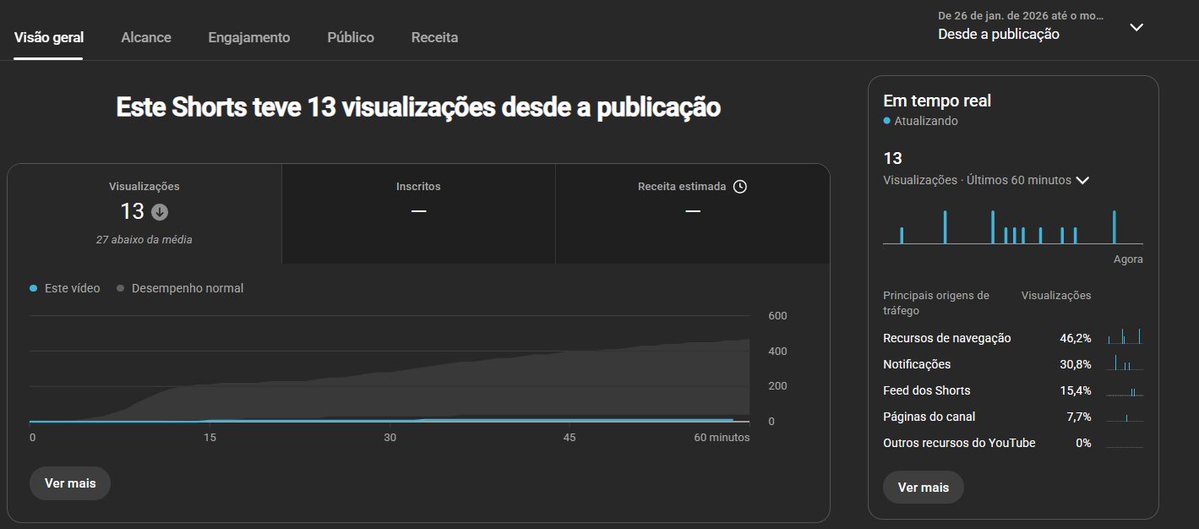Click the 30,8% percentage value

pos(1075,364)
